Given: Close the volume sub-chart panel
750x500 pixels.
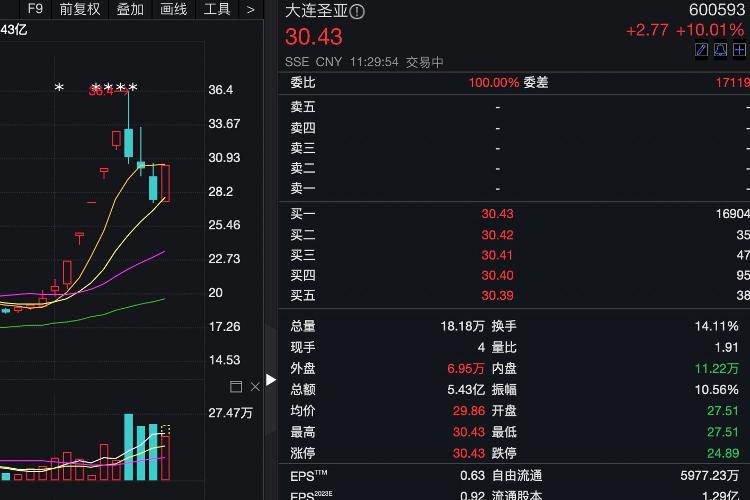Looking at the screenshot, I should tap(255, 387).
